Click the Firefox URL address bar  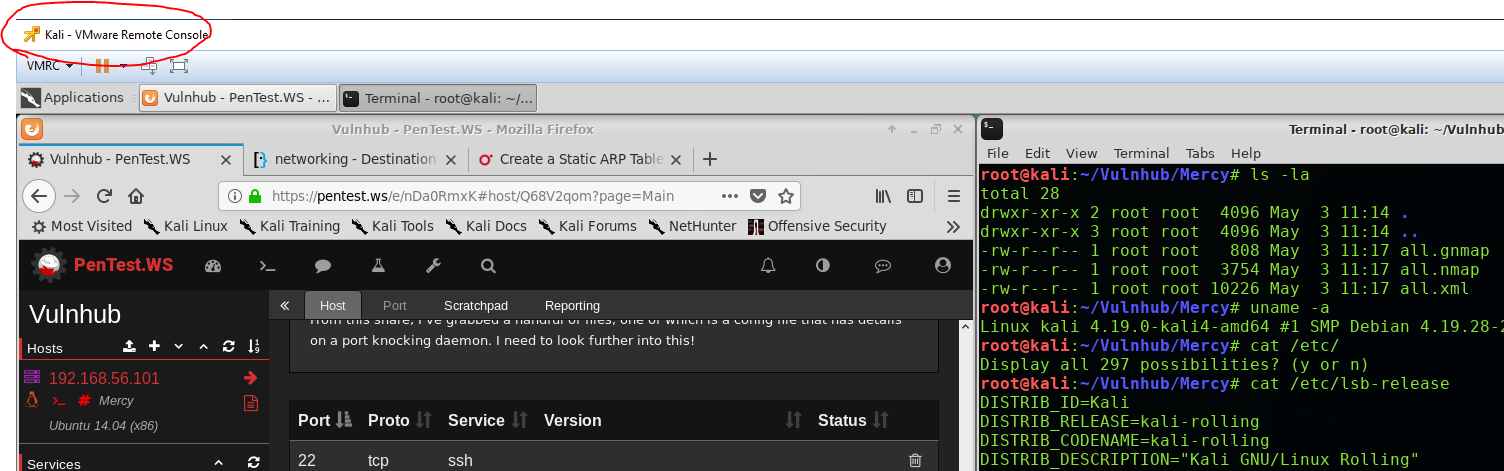point(480,195)
